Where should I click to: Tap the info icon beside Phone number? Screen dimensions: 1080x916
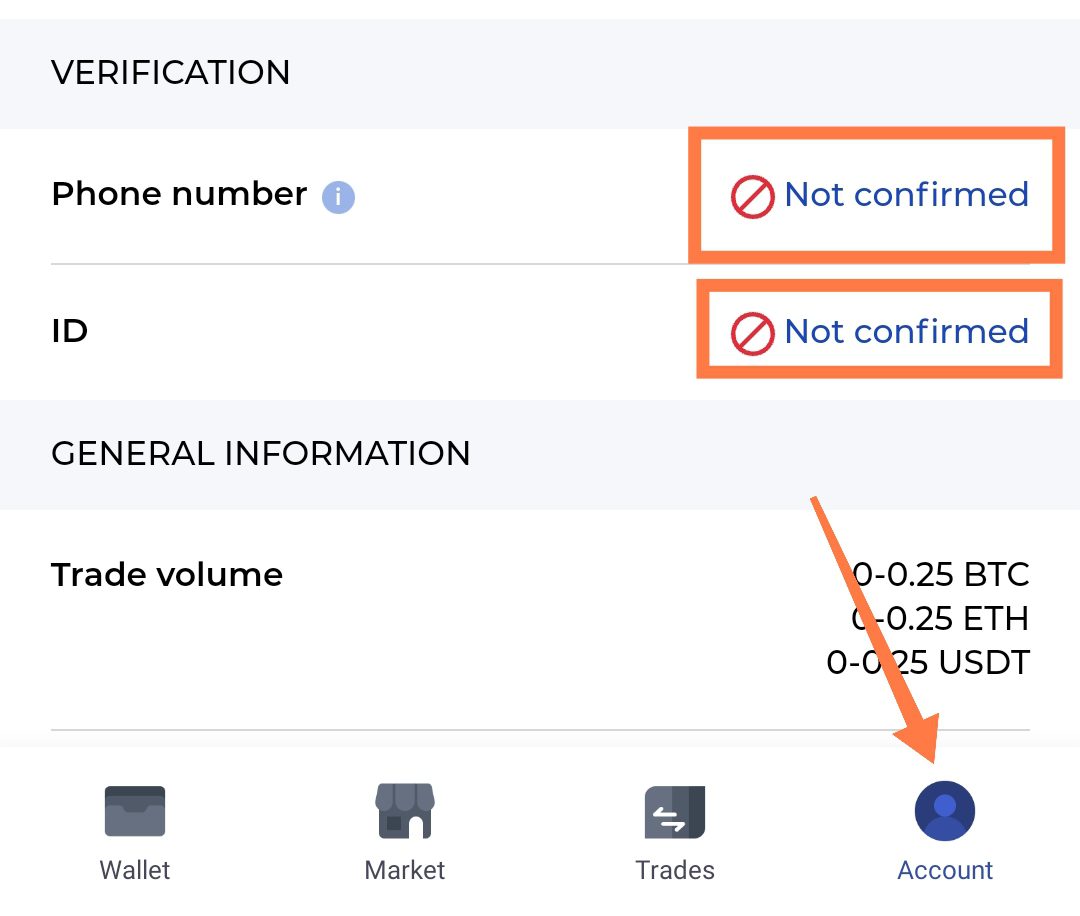click(338, 197)
